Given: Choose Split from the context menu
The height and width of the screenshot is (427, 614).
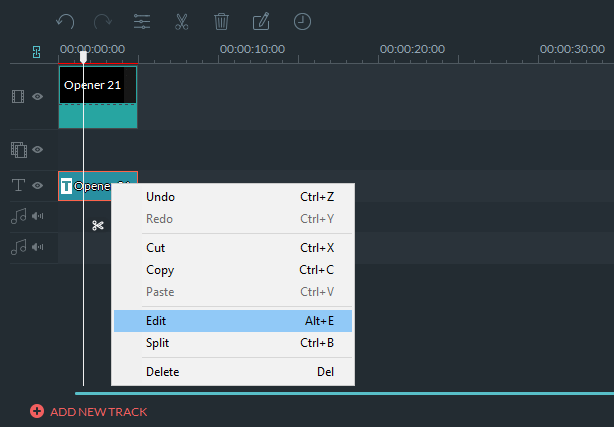Looking at the screenshot, I should pyautogui.click(x=233, y=343).
